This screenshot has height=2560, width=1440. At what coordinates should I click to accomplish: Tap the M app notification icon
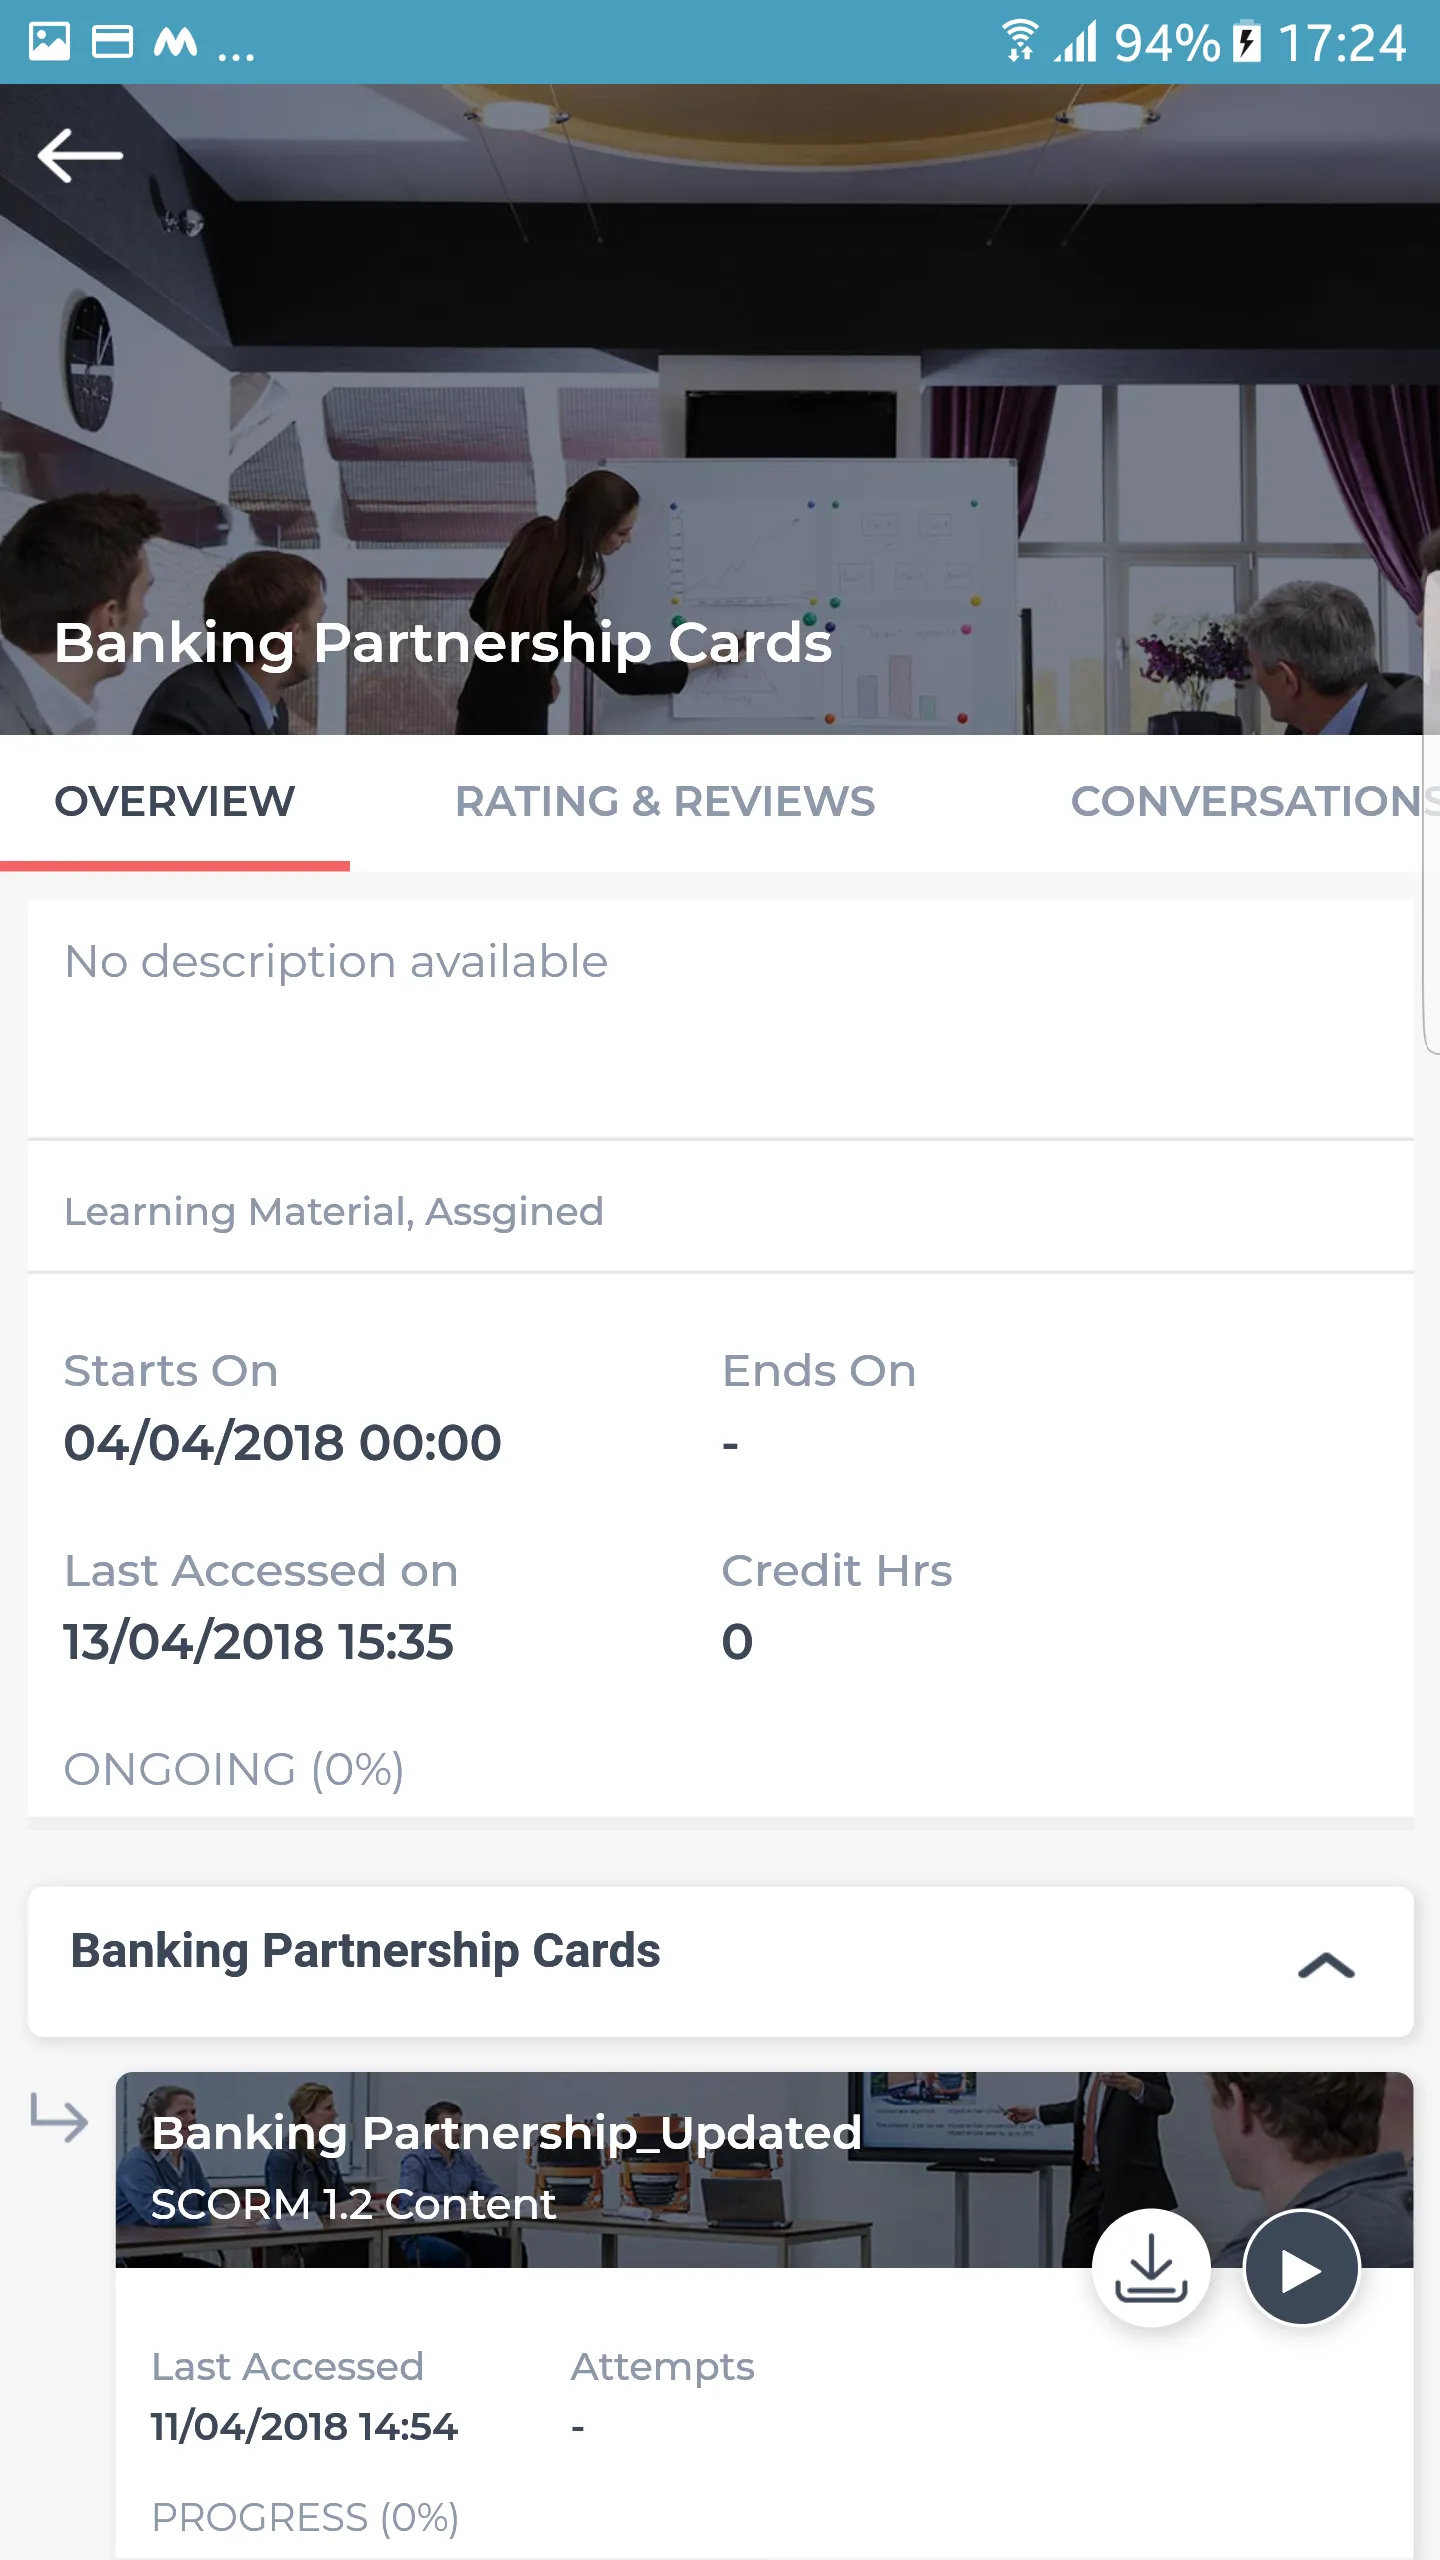click(x=175, y=42)
